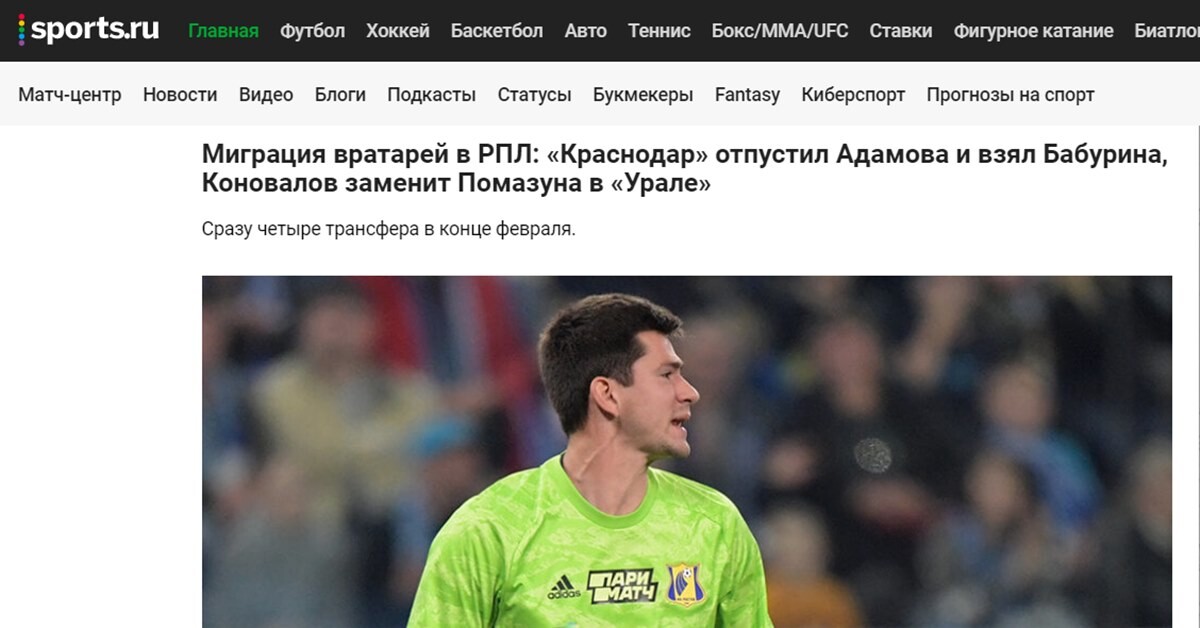
Task: Click the goalkeeper article photo
Action: click(x=687, y=452)
